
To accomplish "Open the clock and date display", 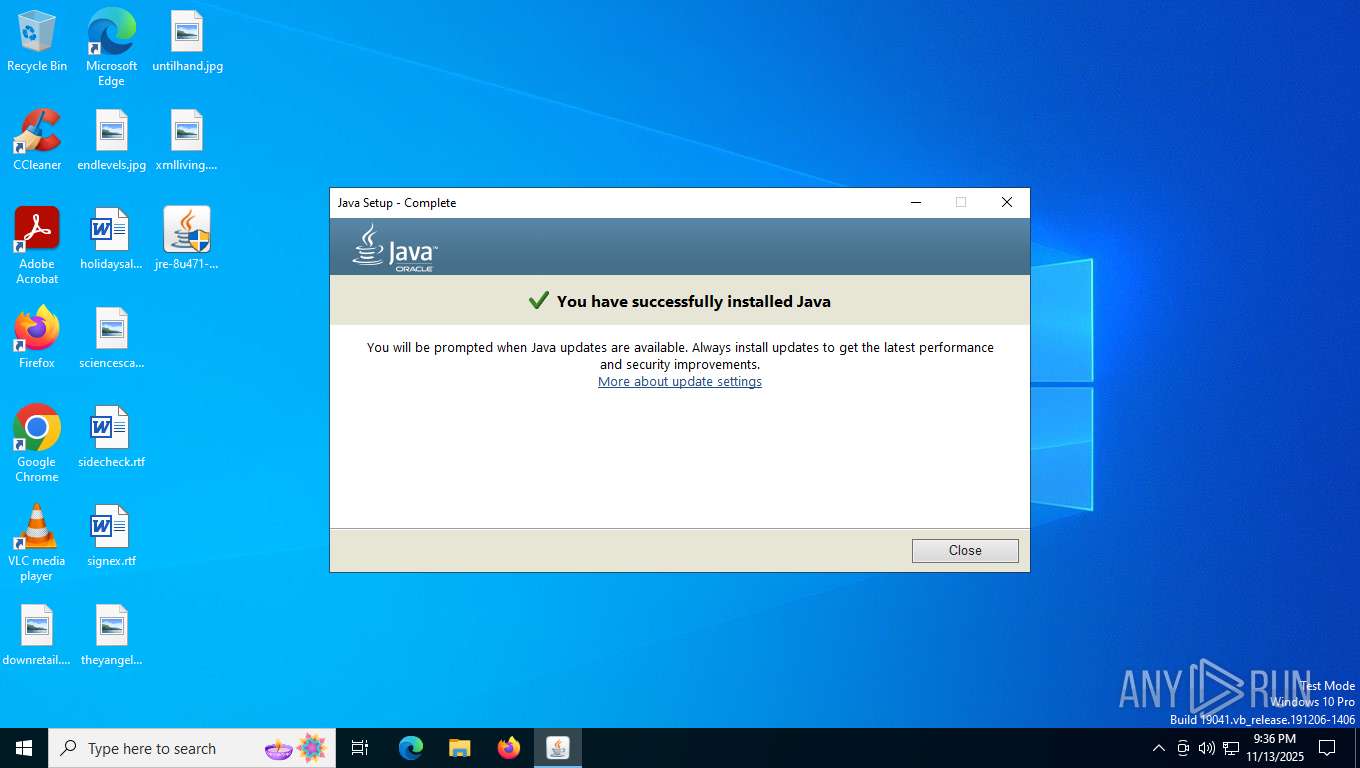I will point(1275,748).
